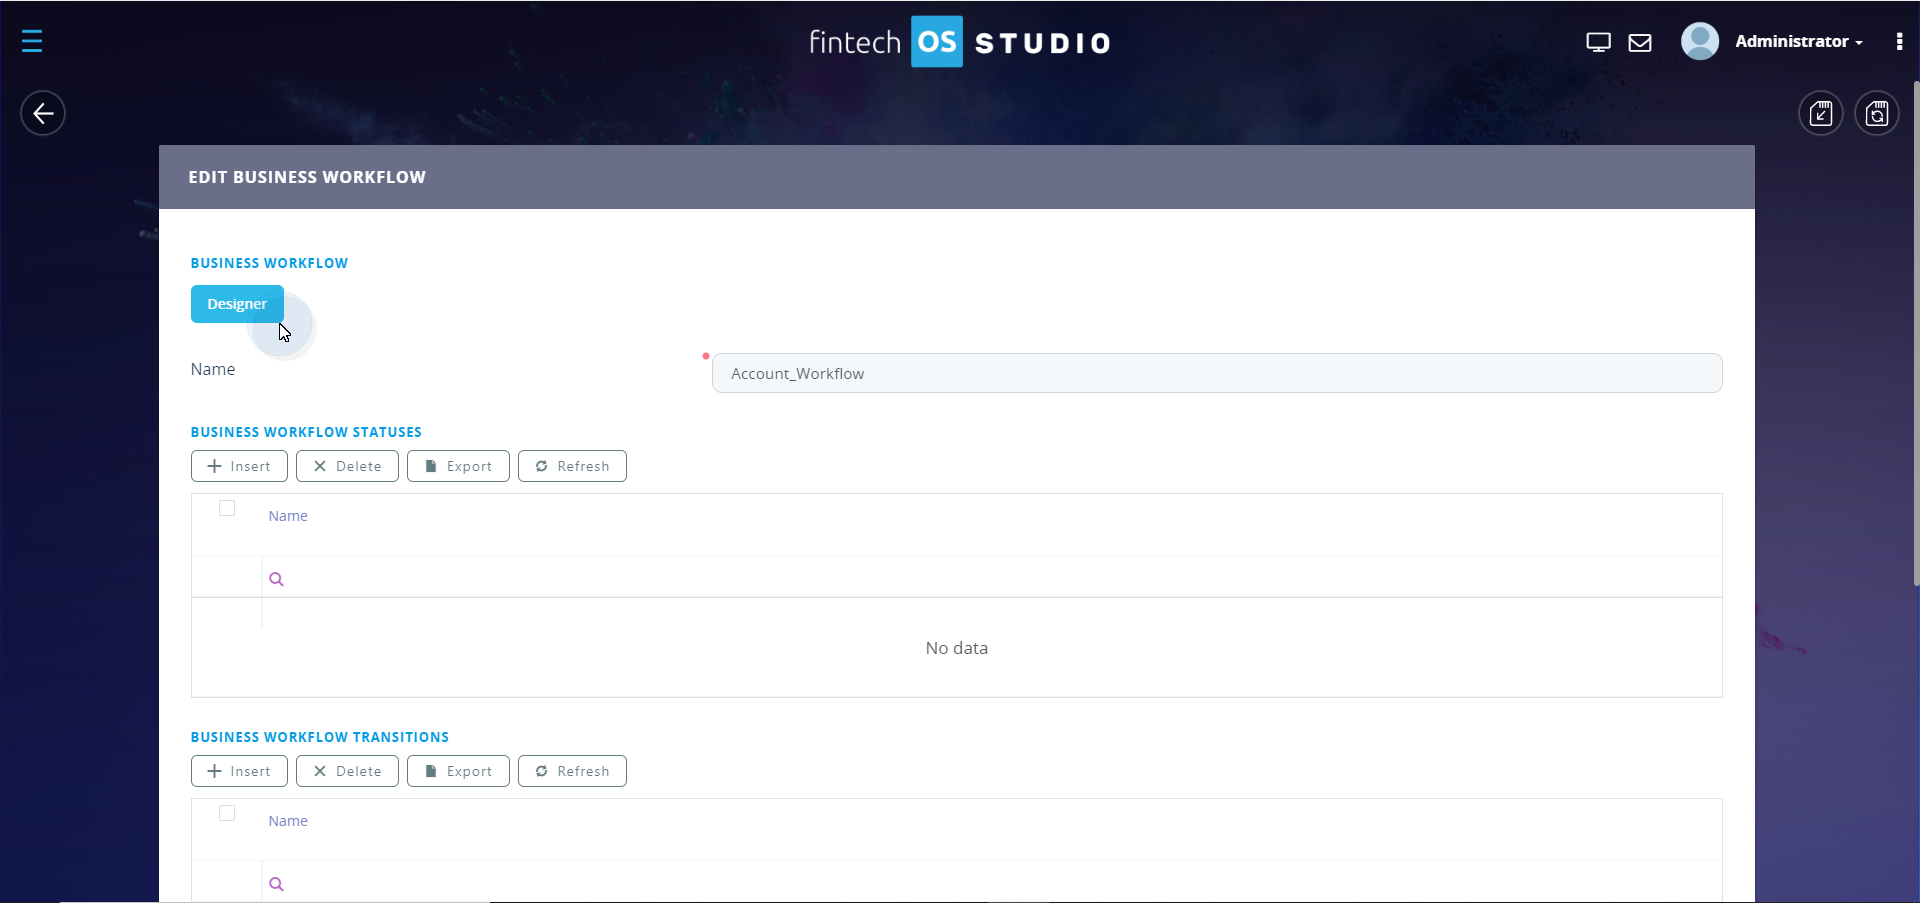
Task: Click the search icon in Business Workflow Statuses grid
Action: click(277, 578)
